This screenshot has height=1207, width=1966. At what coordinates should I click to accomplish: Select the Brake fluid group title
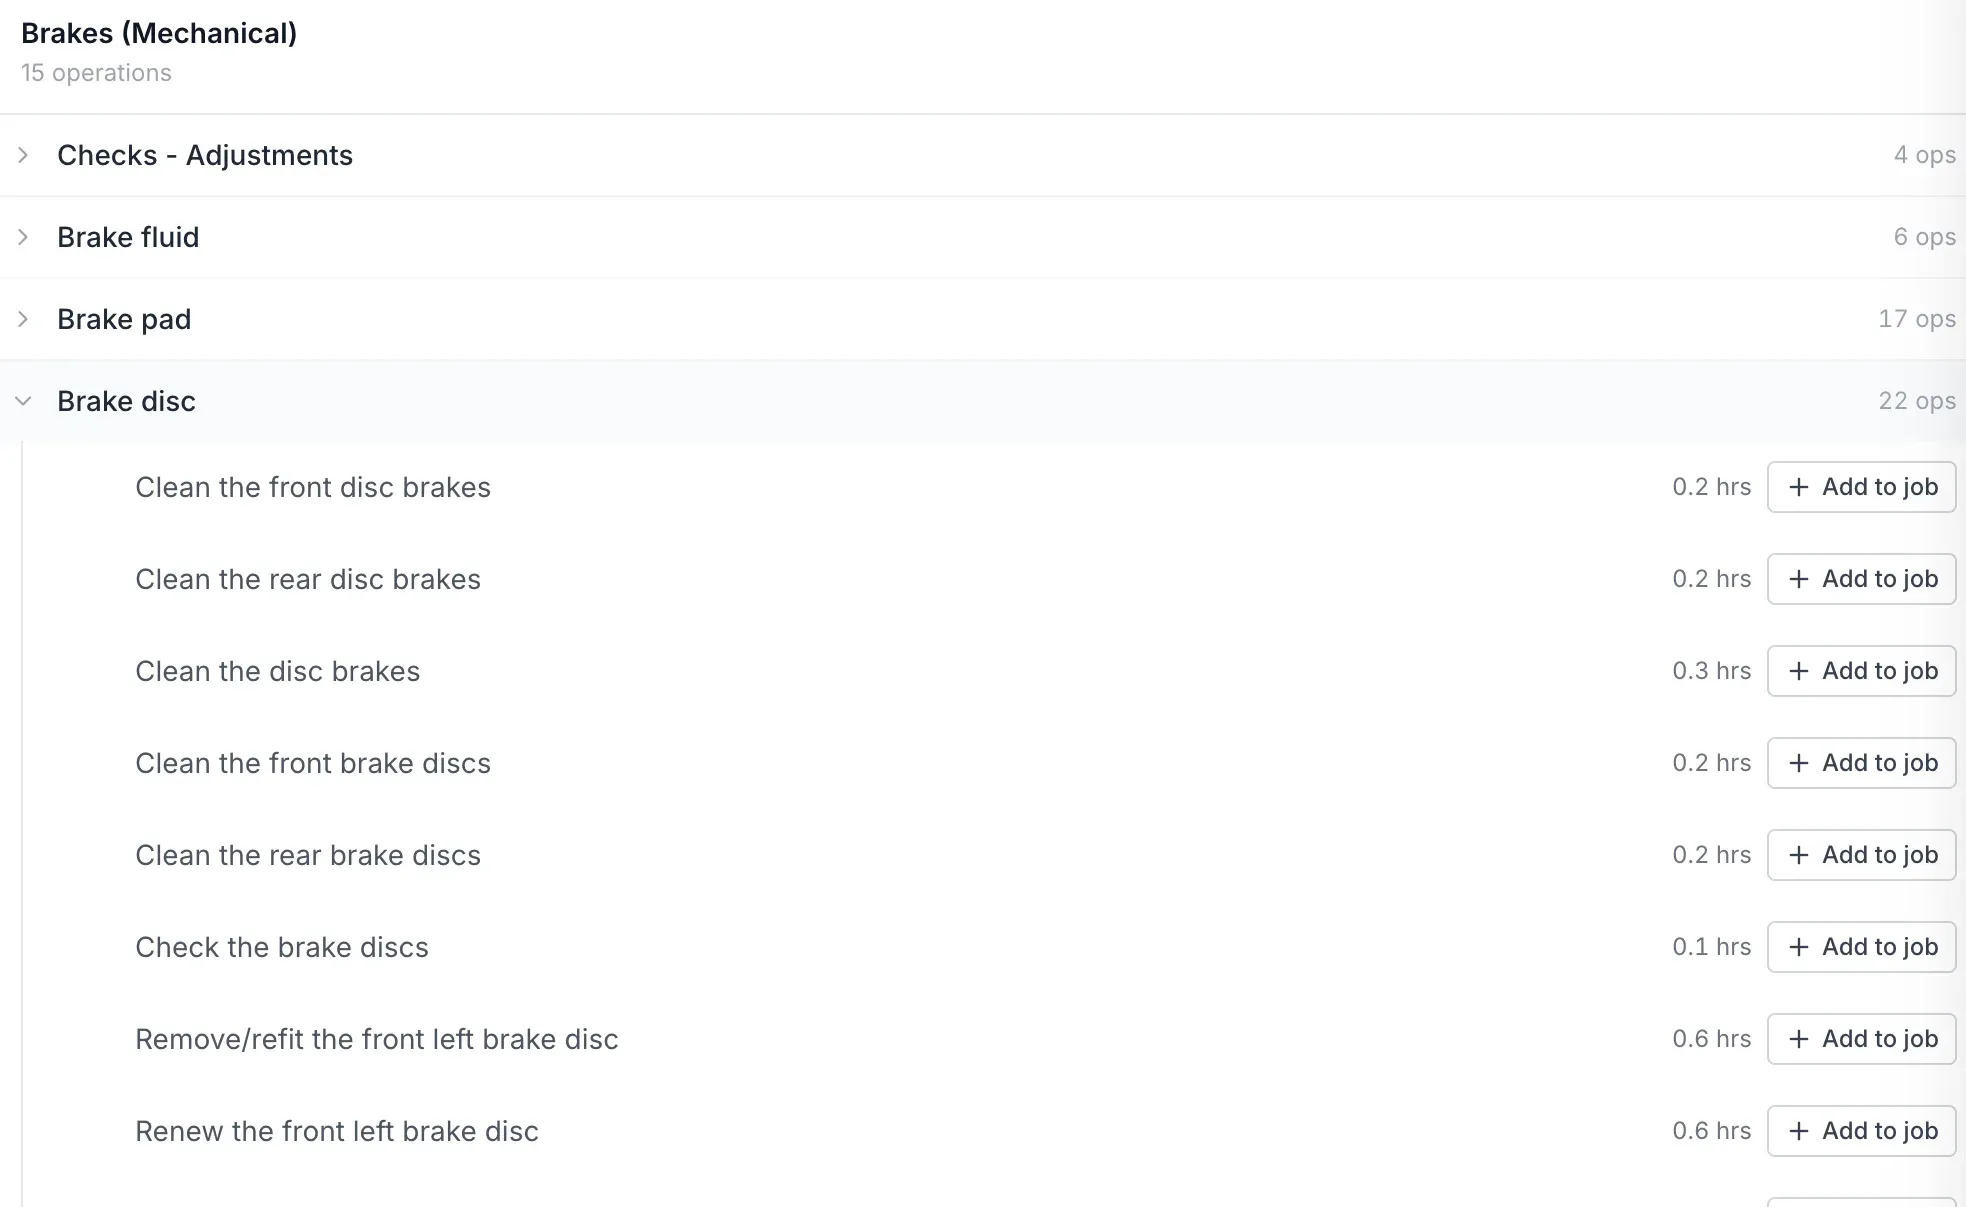coord(128,237)
